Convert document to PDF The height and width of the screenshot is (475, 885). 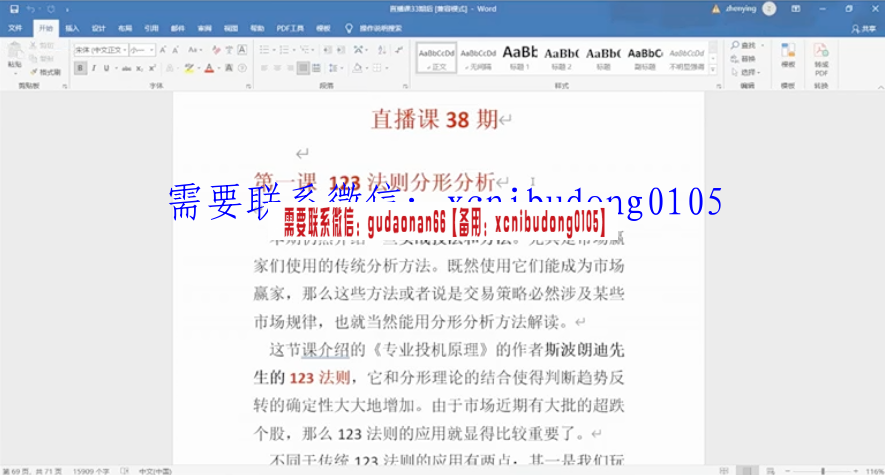(x=821, y=60)
